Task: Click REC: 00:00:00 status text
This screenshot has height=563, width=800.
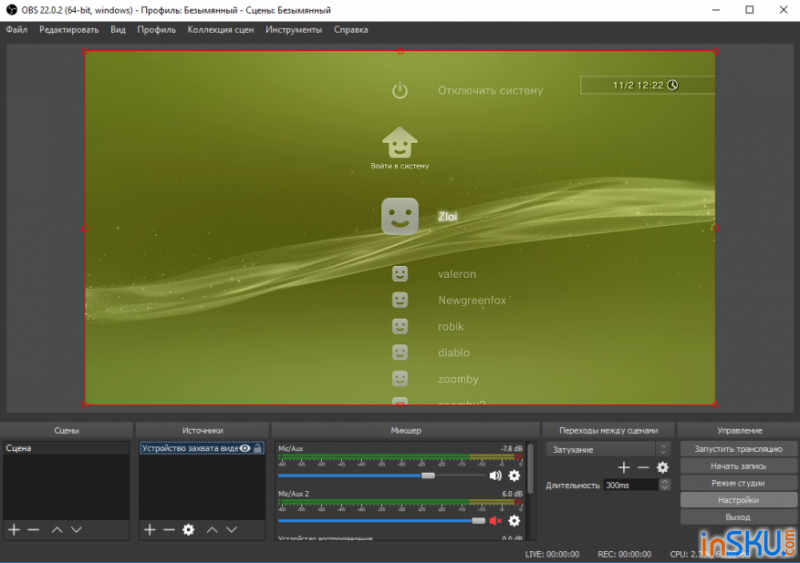Action: pyautogui.click(x=624, y=554)
